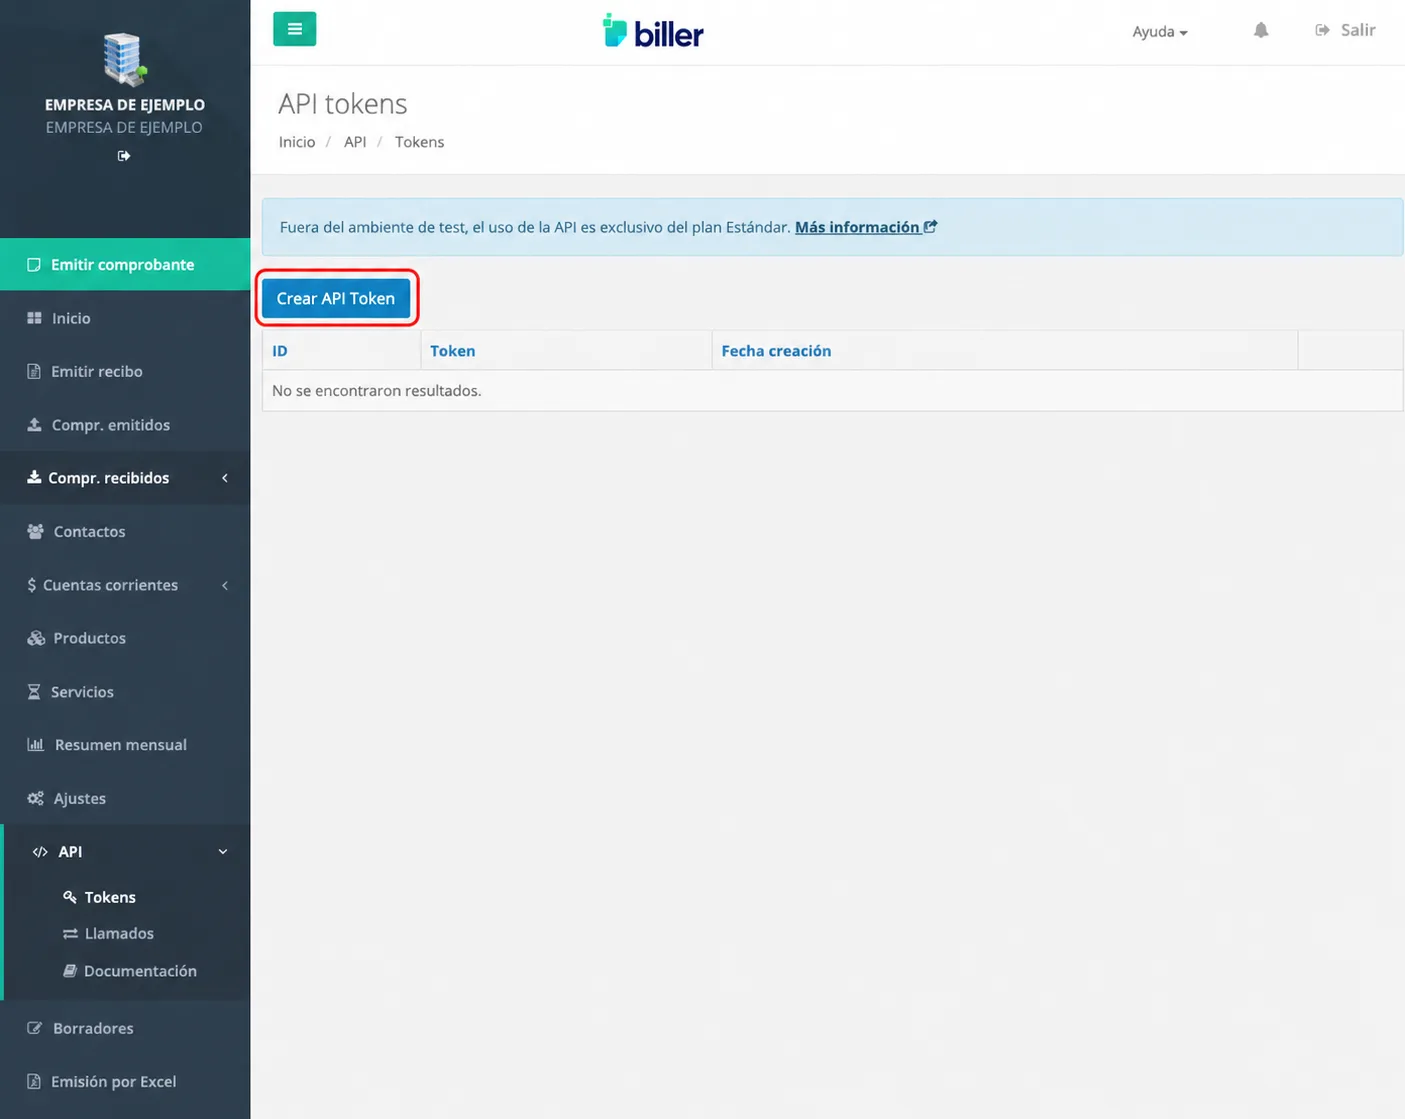Collapse the API menu chevron

pyautogui.click(x=223, y=852)
